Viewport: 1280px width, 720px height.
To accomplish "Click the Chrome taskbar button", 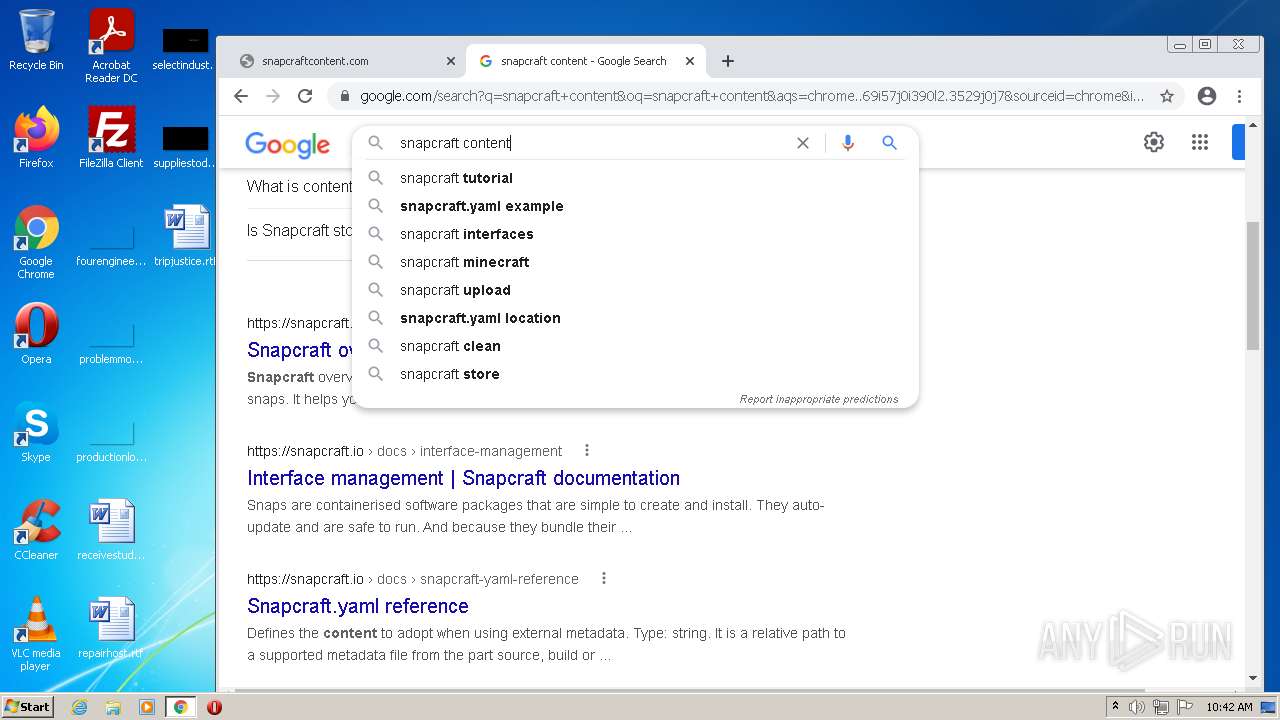I will pyautogui.click(x=180, y=707).
